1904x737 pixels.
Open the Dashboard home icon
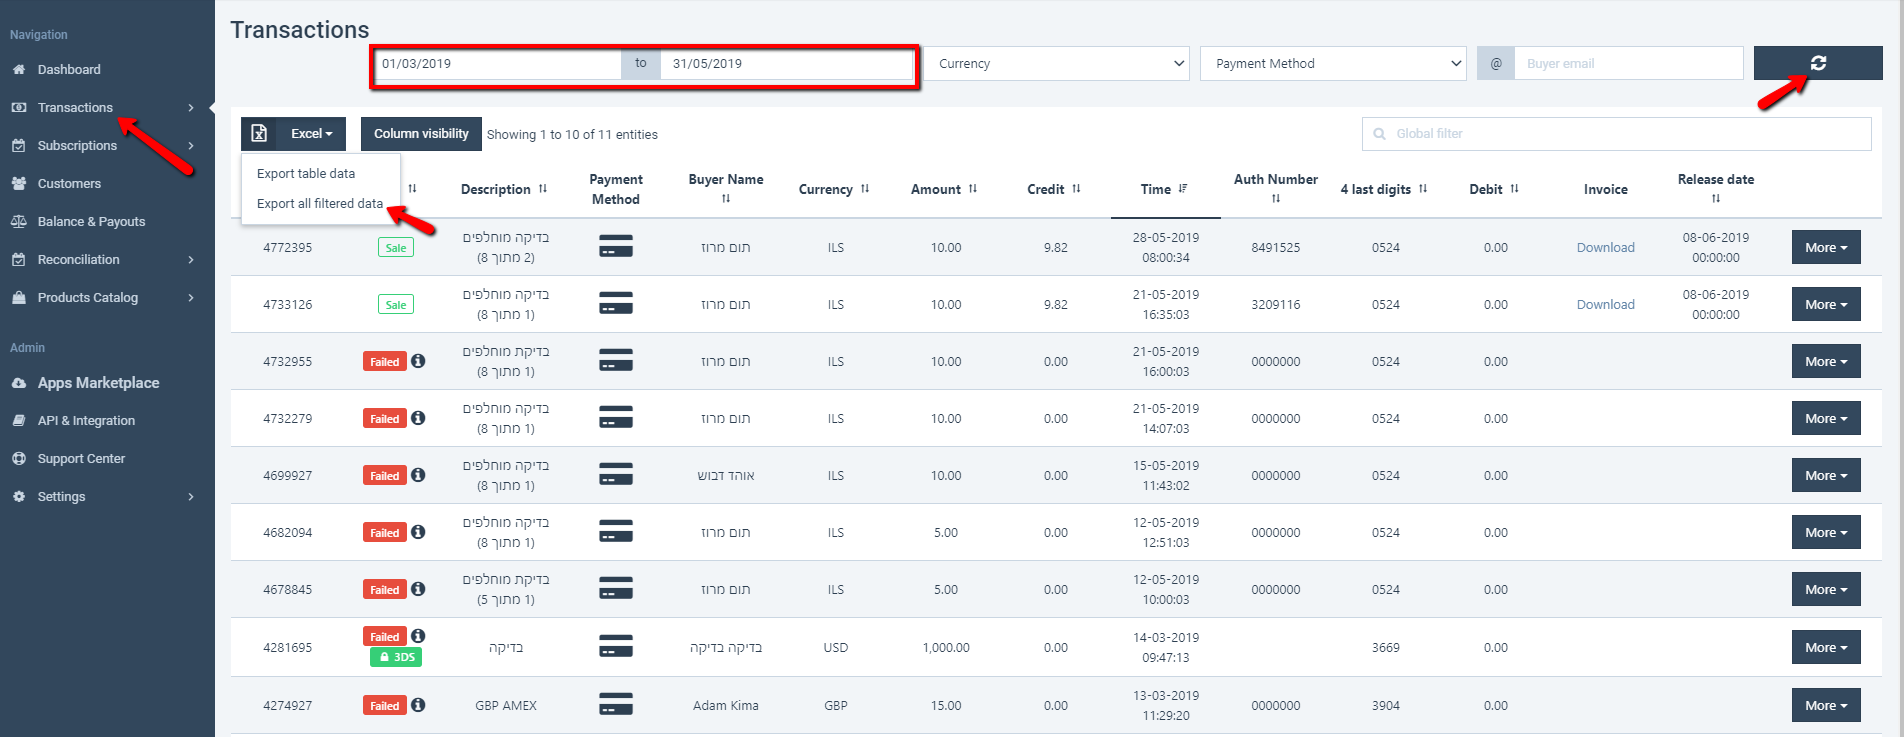pos(19,70)
